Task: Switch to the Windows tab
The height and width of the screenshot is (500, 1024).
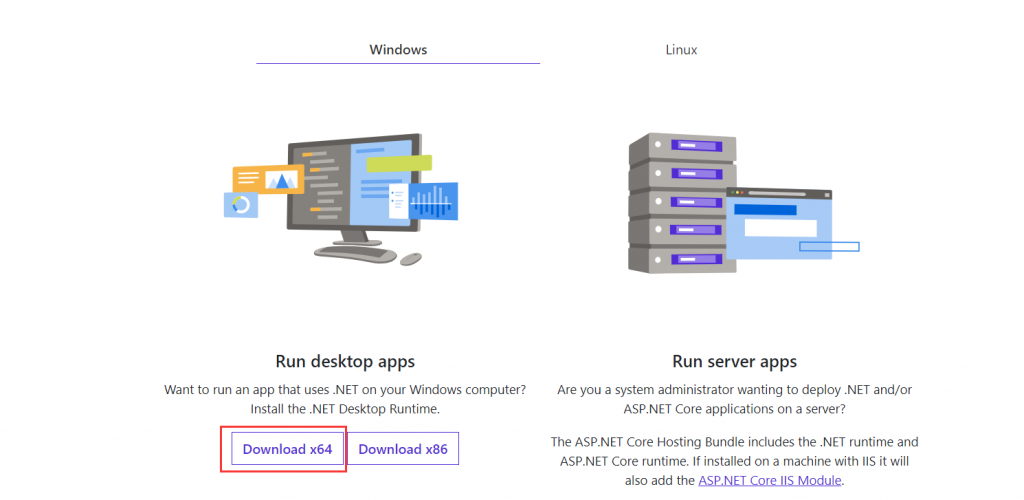Action: pos(398,49)
